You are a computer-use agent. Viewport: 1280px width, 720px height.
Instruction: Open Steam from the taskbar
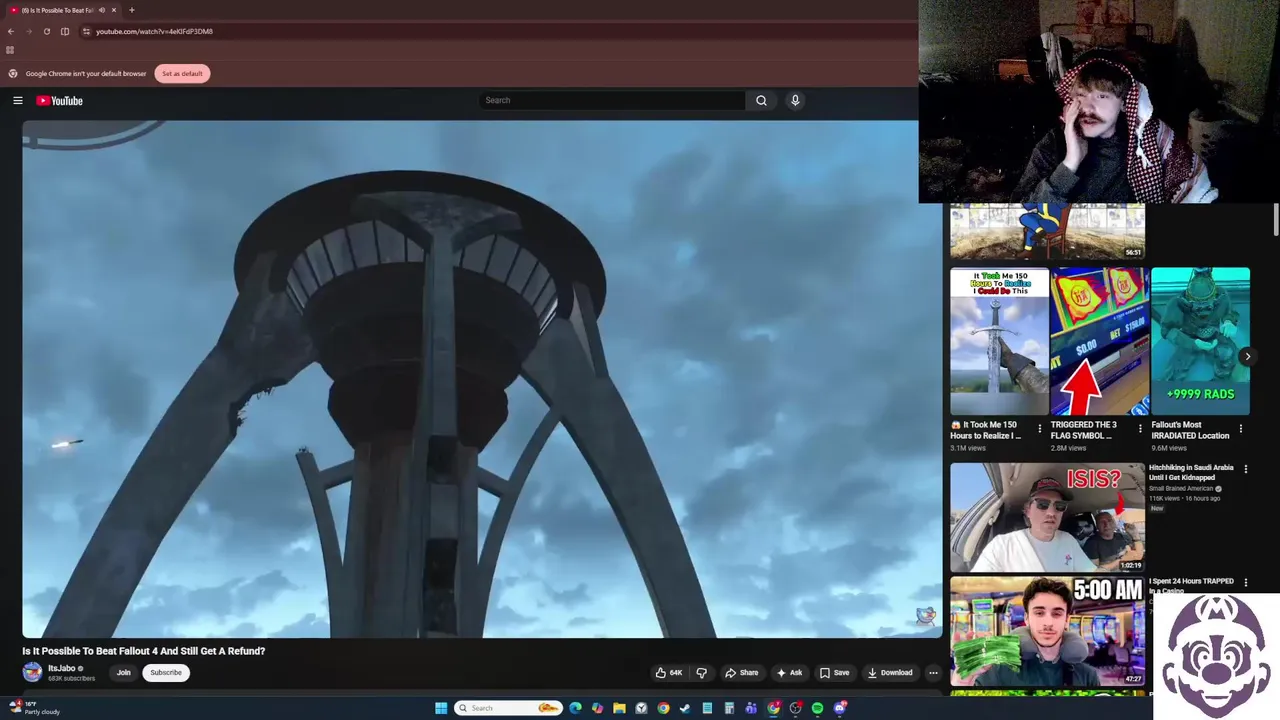click(685, 708)
